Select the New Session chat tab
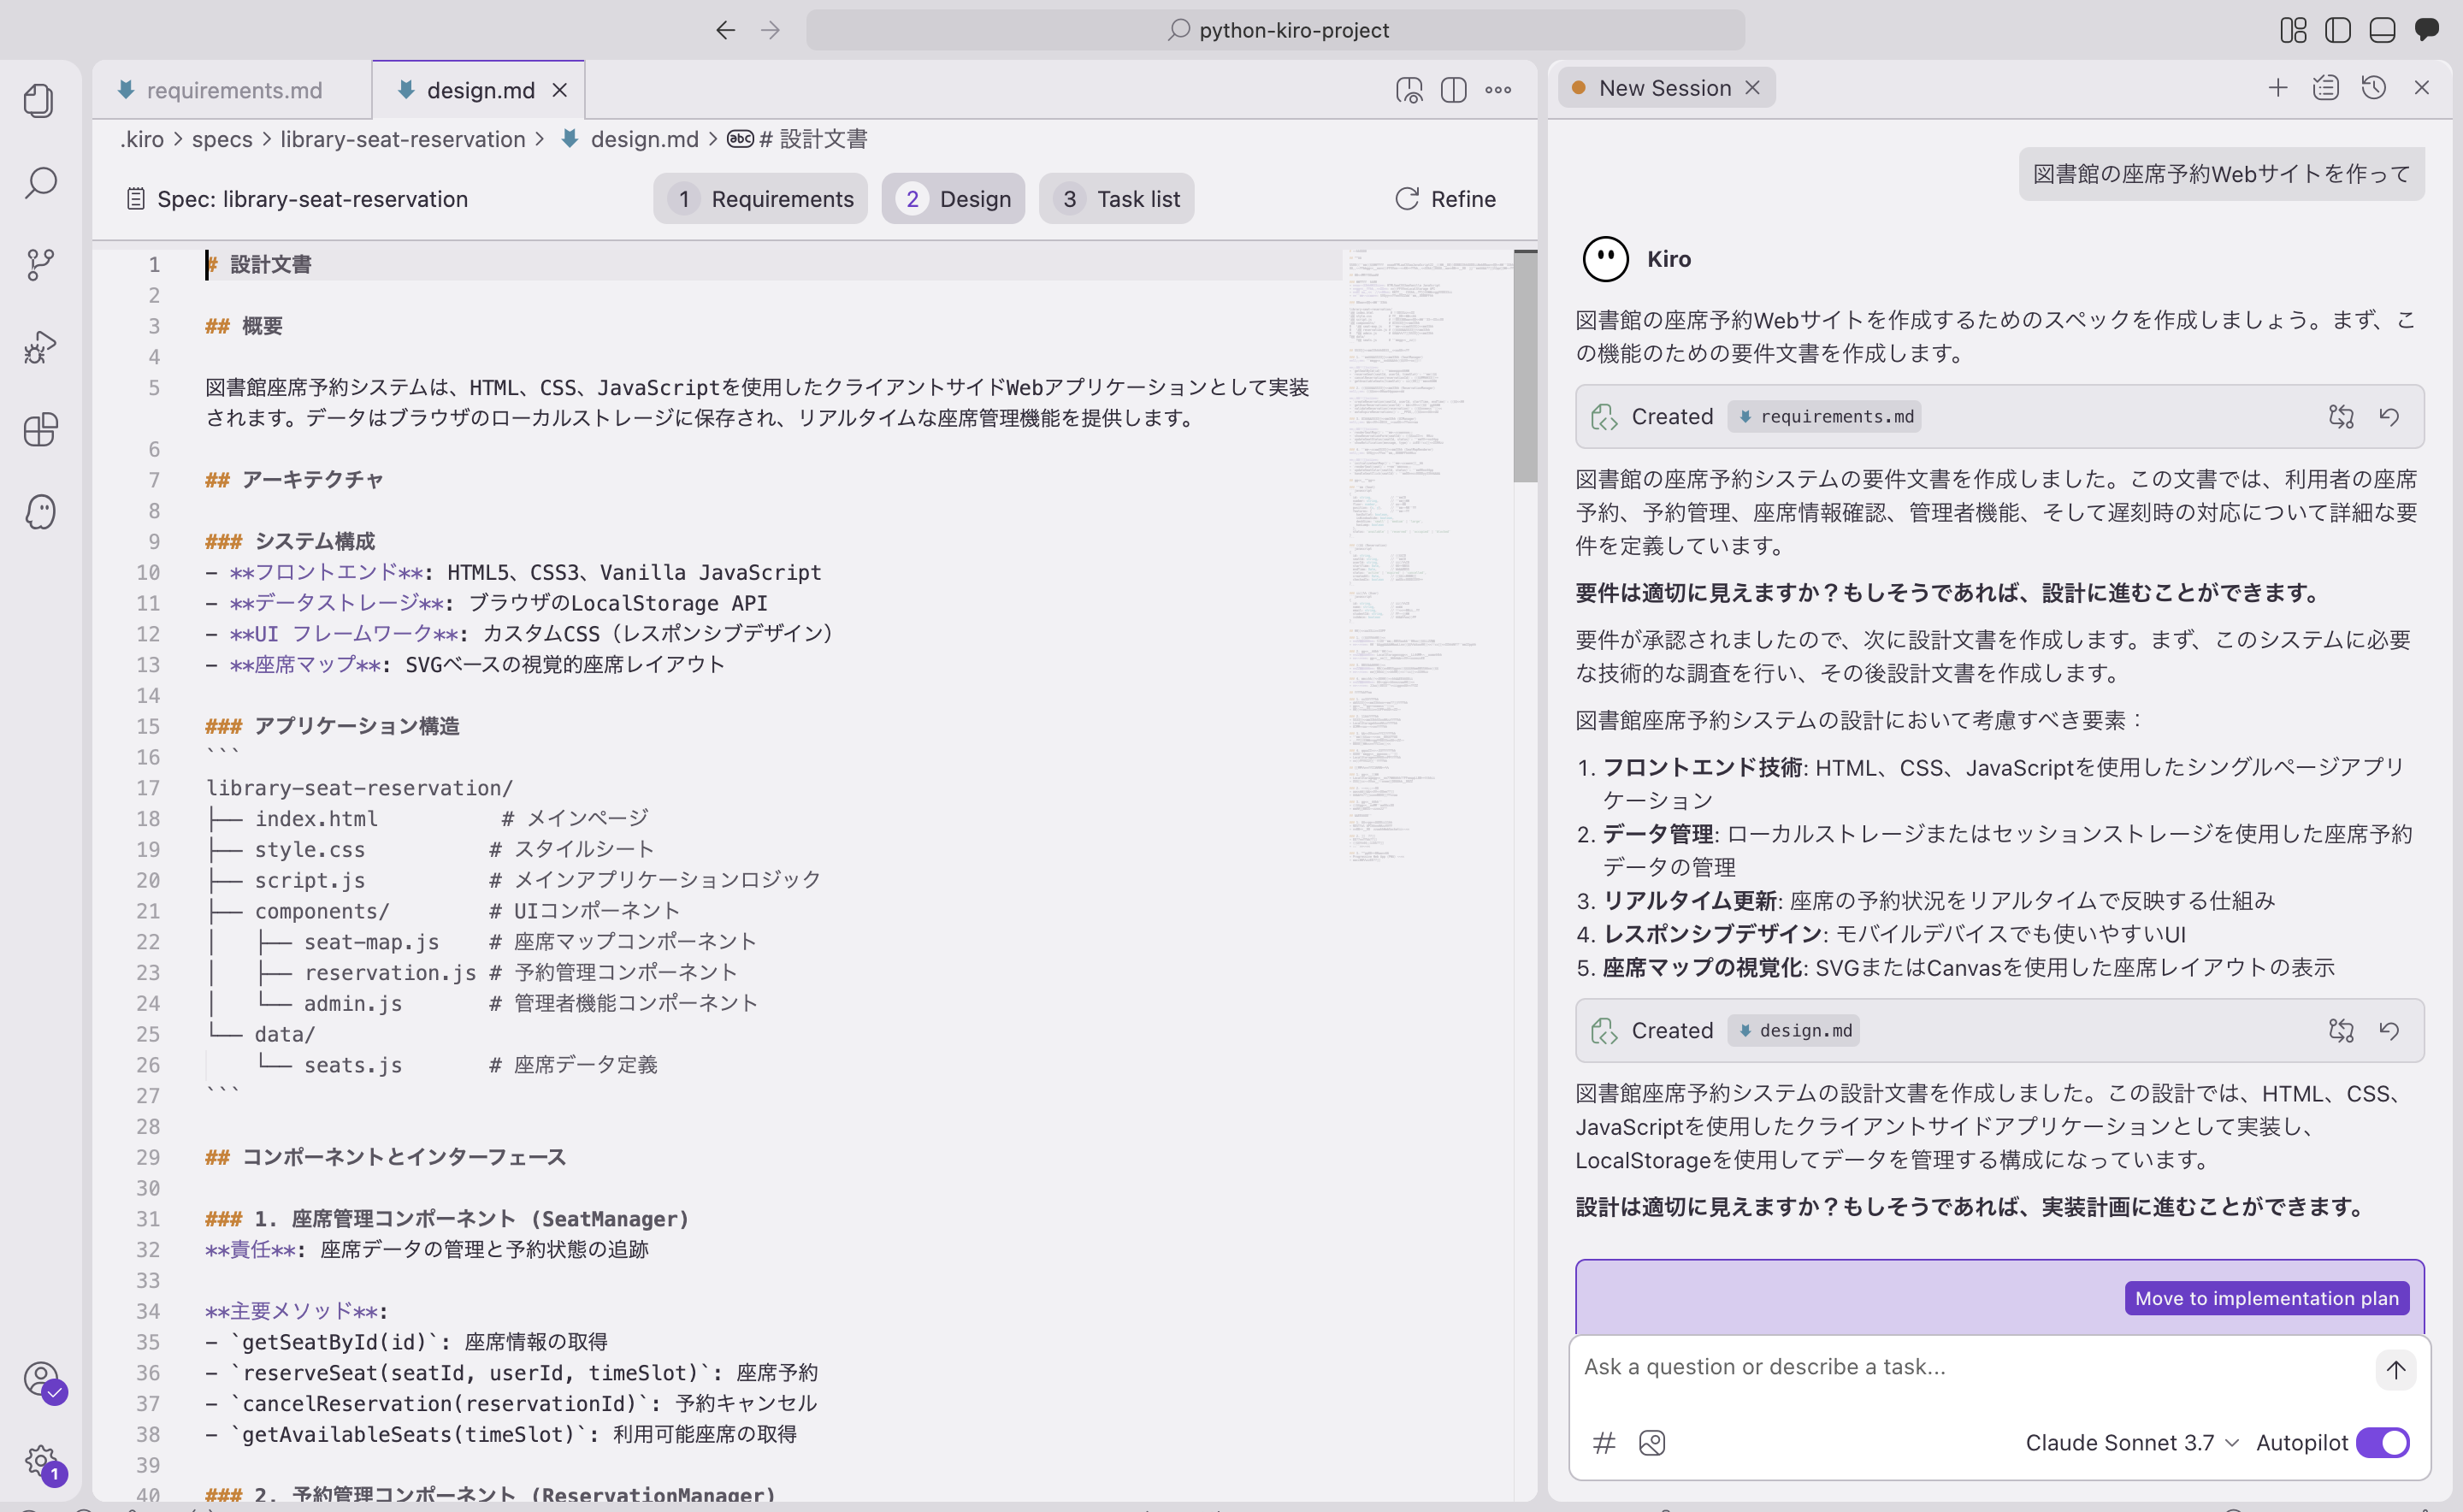This screenshot has height=1512, width=2463. pyautogui.click(x=1665, y=88)
